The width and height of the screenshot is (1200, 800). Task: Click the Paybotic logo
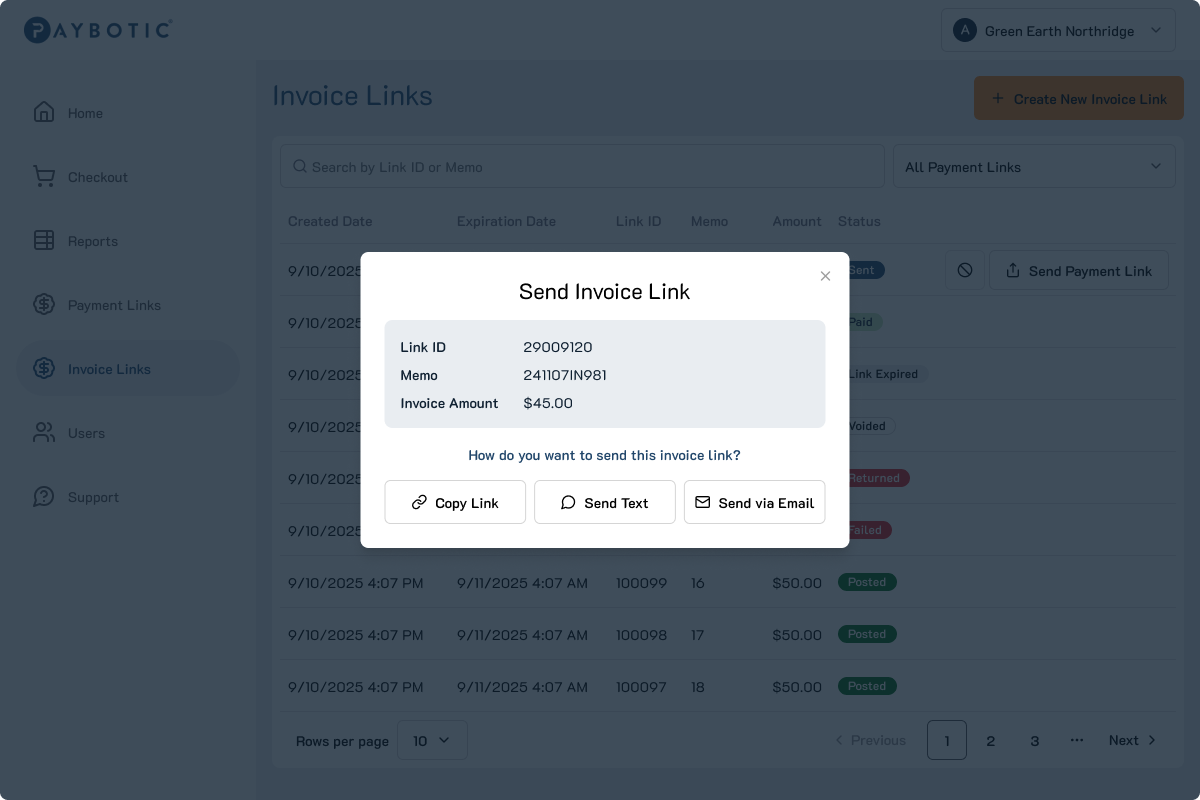click(x=98, y=30)
